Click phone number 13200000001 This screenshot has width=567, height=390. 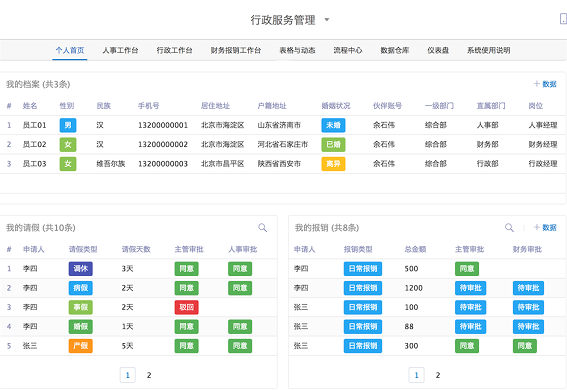(x=163, y=125)
